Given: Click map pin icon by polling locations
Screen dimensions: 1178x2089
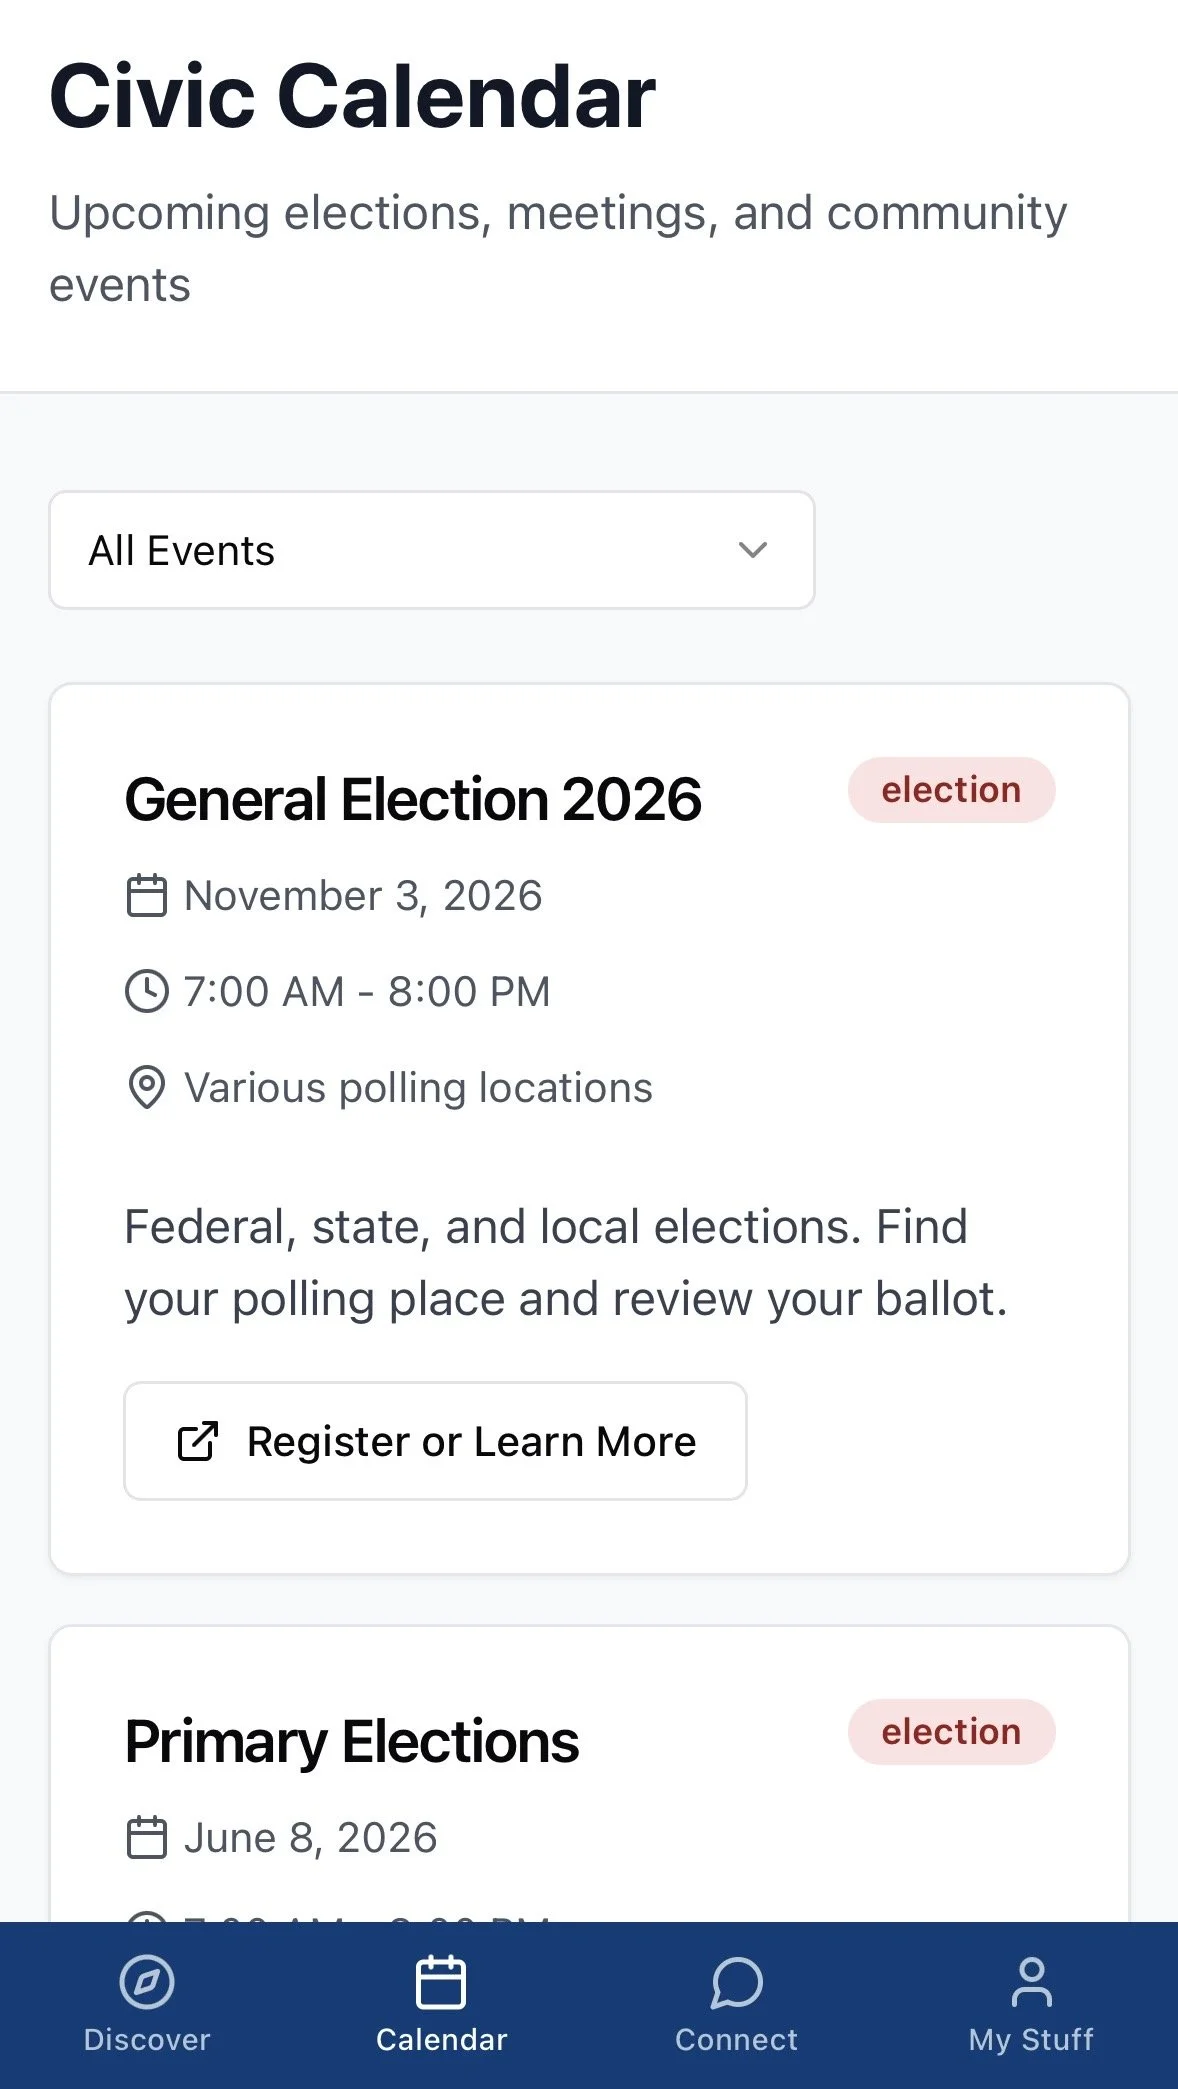Looking at the screenshot, I should tap(147, 1088).
